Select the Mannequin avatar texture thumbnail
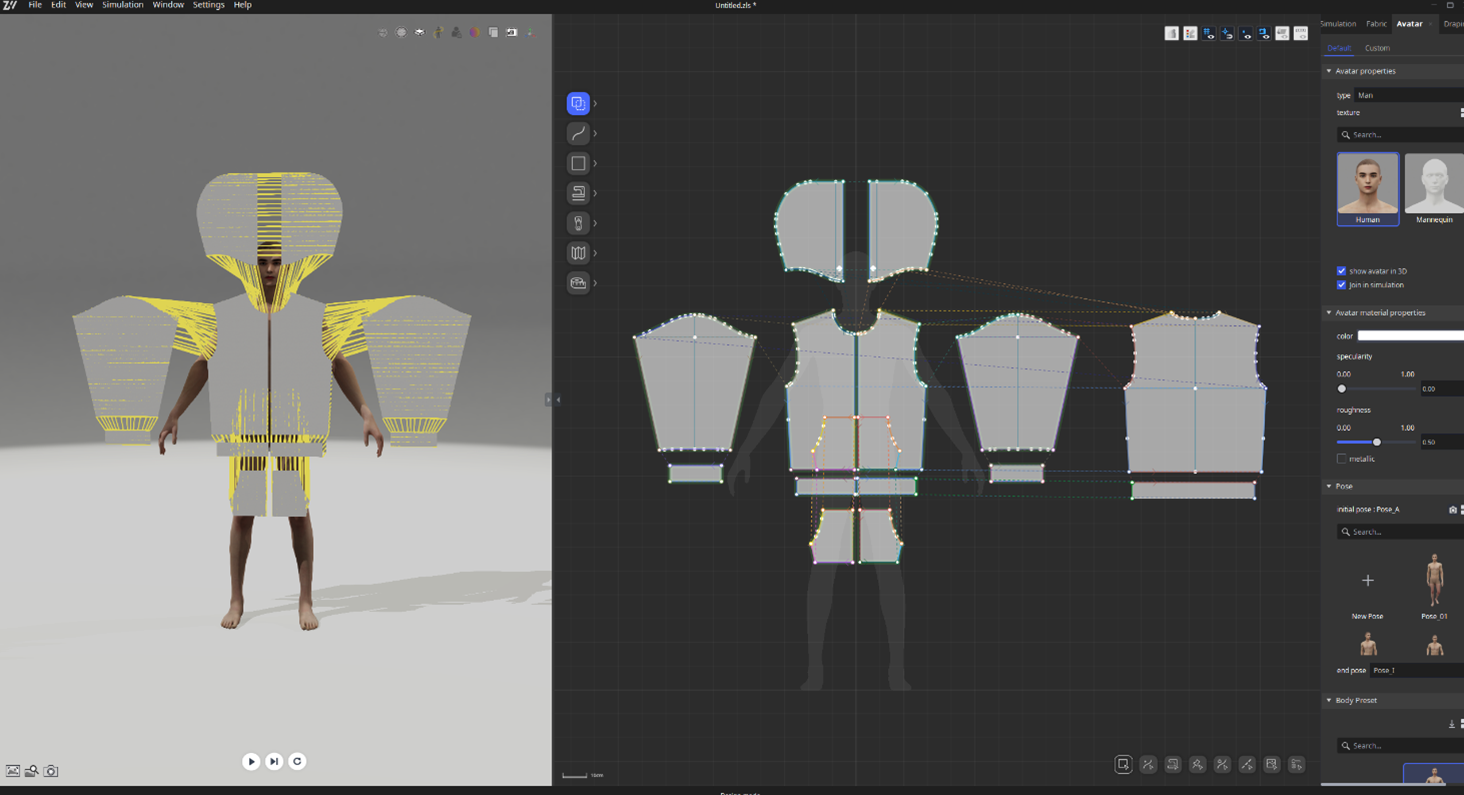This screenshot has width=1464, height=795. [x=1434, y=189]
